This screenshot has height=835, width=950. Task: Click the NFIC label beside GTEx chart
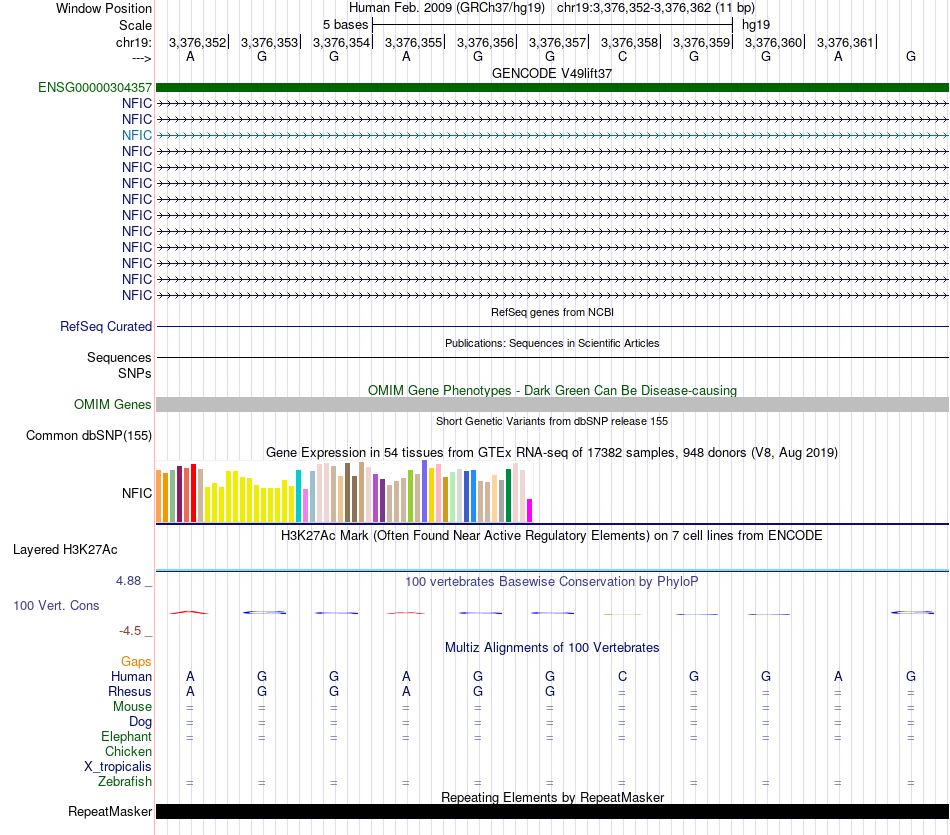click(x=137, y=493)
